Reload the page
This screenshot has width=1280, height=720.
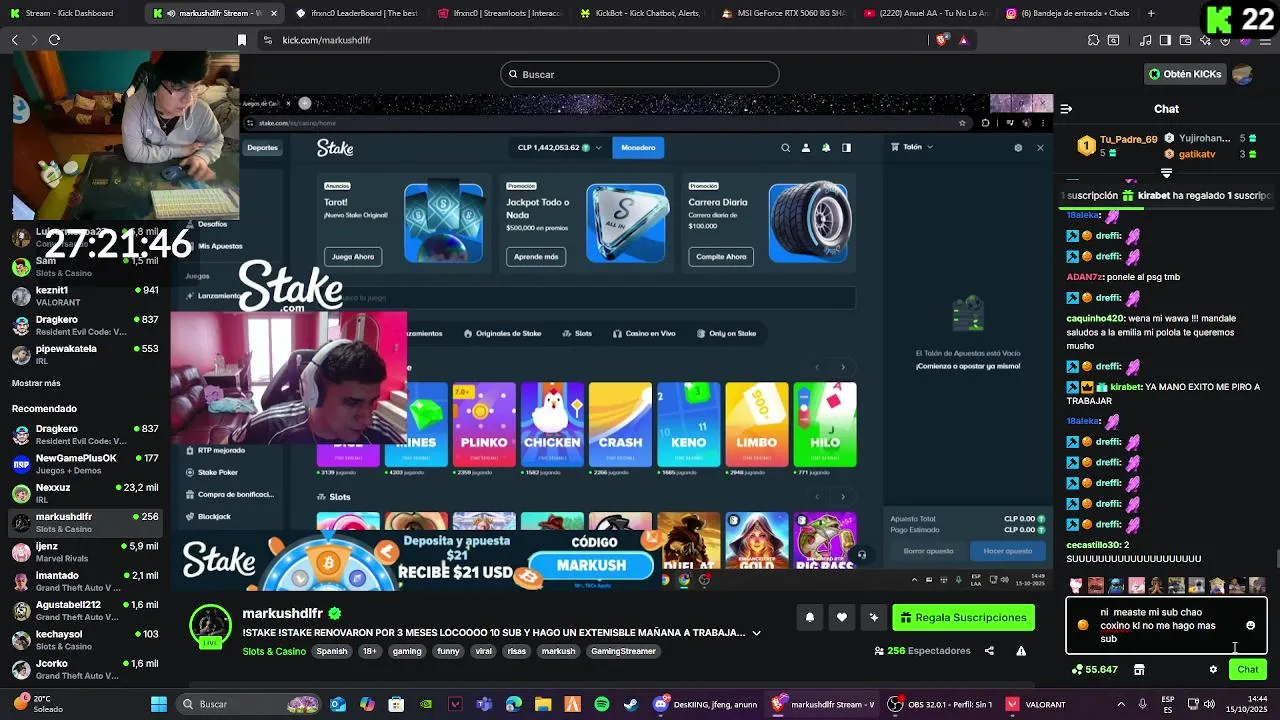tap(54, 40)
